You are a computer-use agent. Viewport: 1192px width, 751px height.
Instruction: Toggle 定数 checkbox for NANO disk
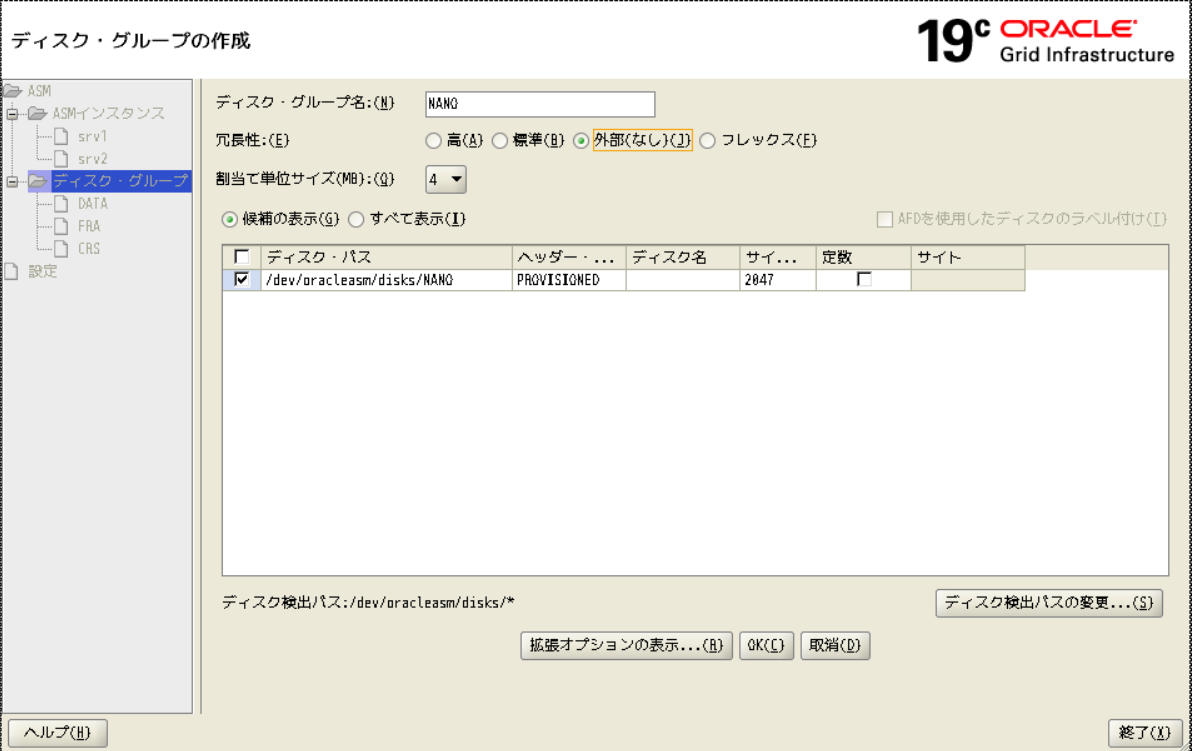pos(864,280)
